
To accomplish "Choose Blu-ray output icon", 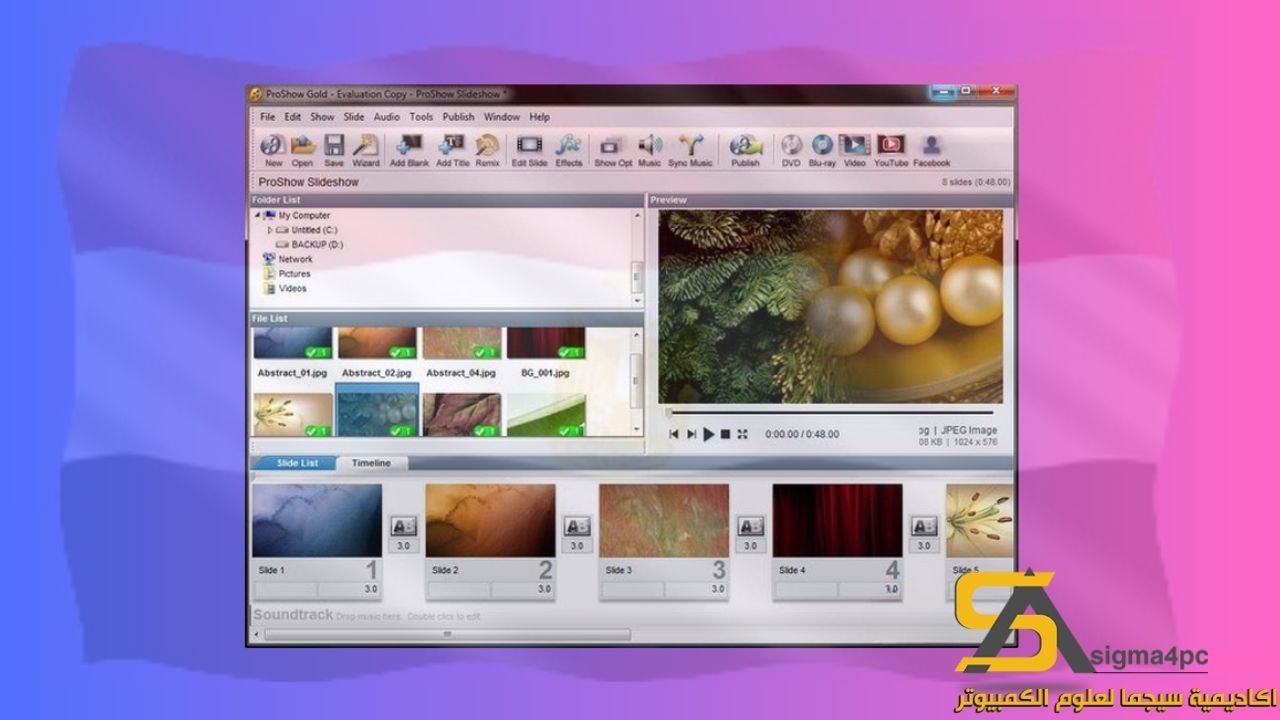I will [822, 150].
